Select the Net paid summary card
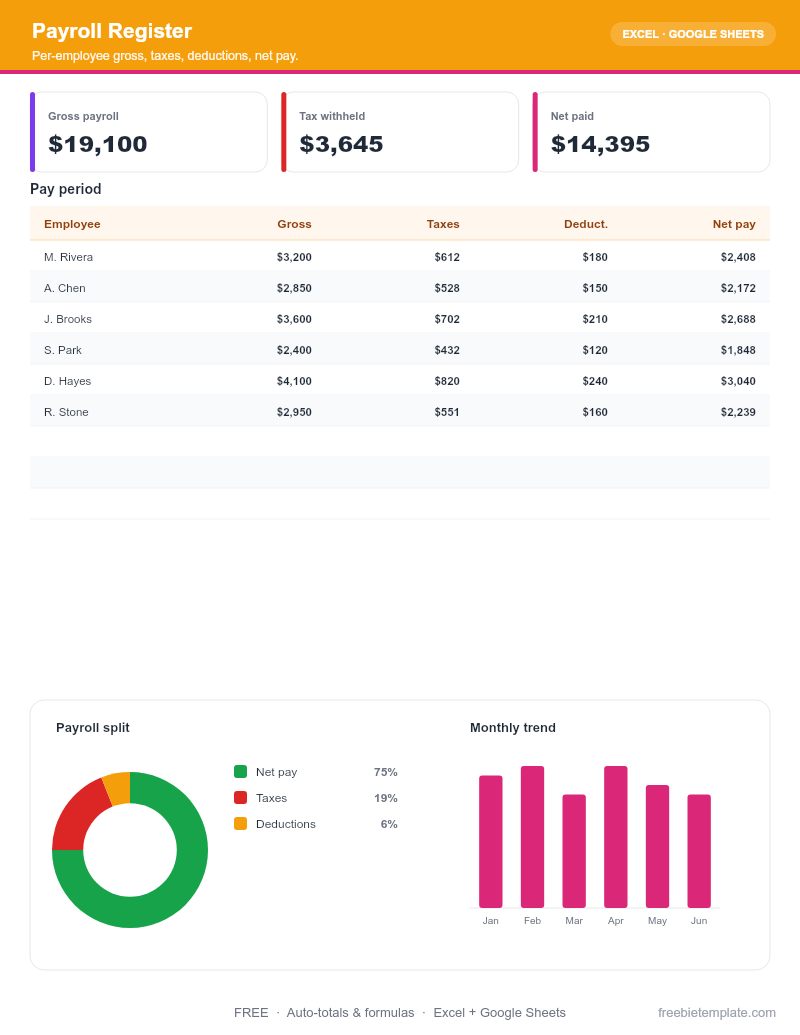The width and height of the screenshot is (800, 1035). (x=651, y=132)
